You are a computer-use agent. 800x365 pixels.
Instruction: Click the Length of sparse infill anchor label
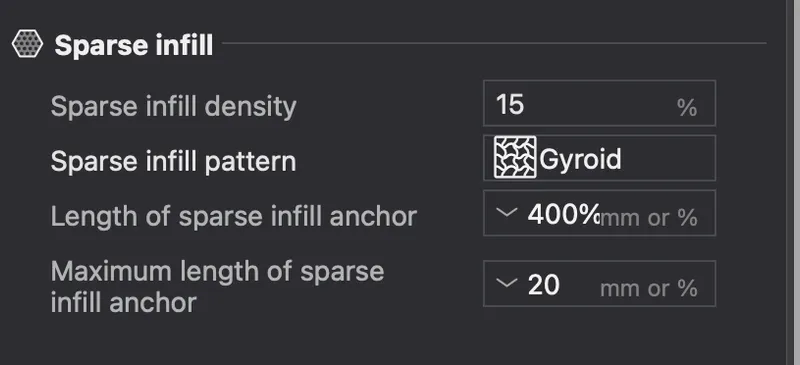click(234, 216)
